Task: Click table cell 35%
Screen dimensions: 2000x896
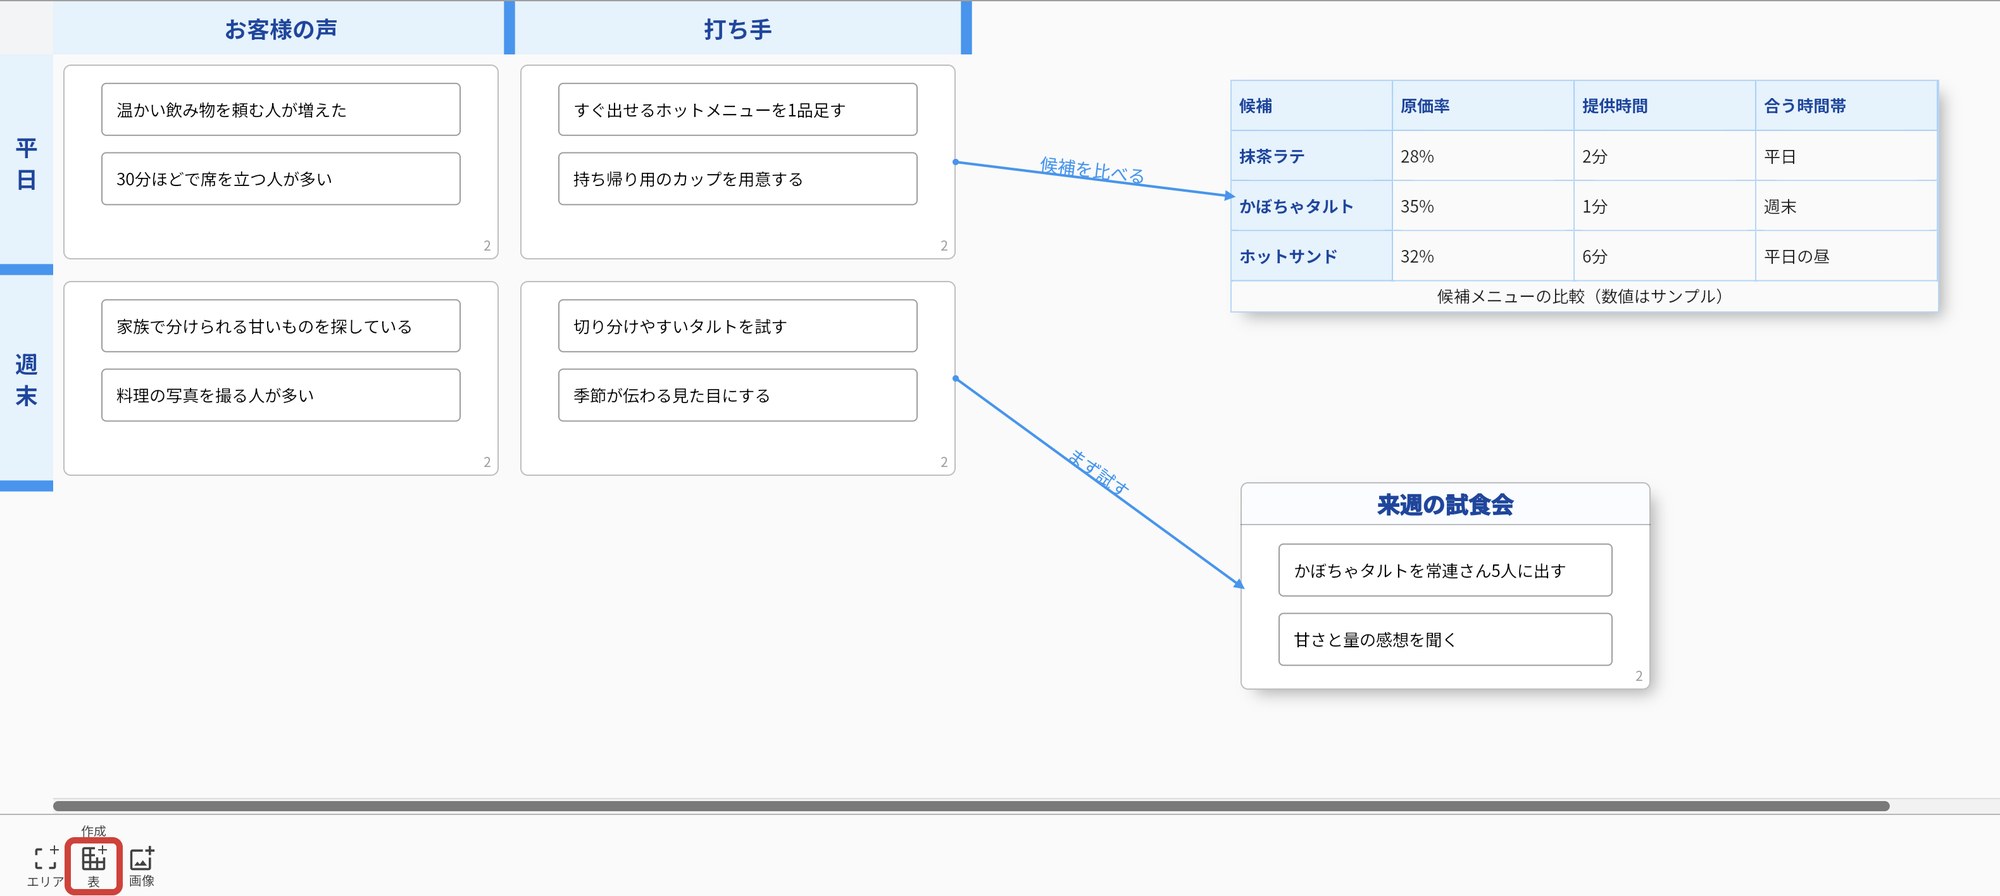Action: 1483,206
